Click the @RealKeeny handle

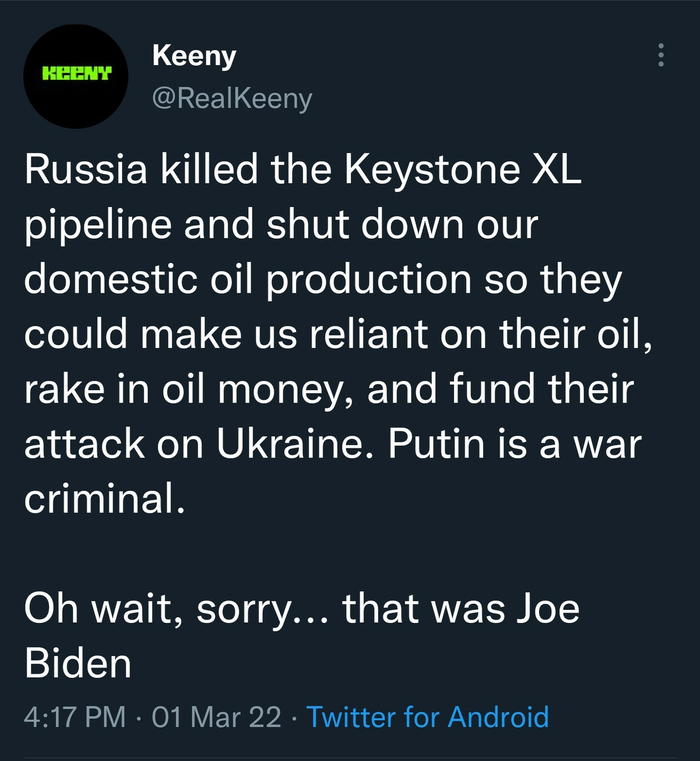coord(232,98)
